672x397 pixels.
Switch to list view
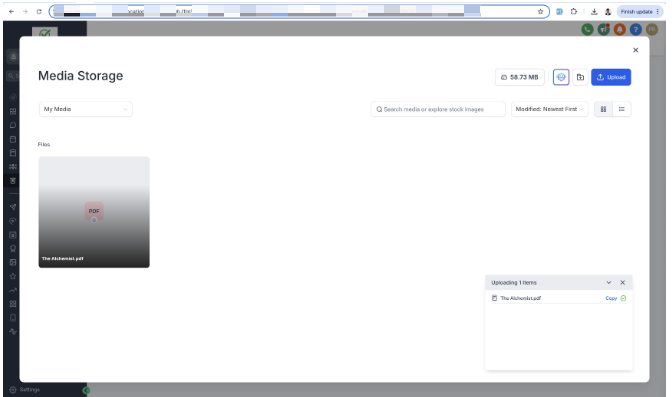(x=621, y=109)
